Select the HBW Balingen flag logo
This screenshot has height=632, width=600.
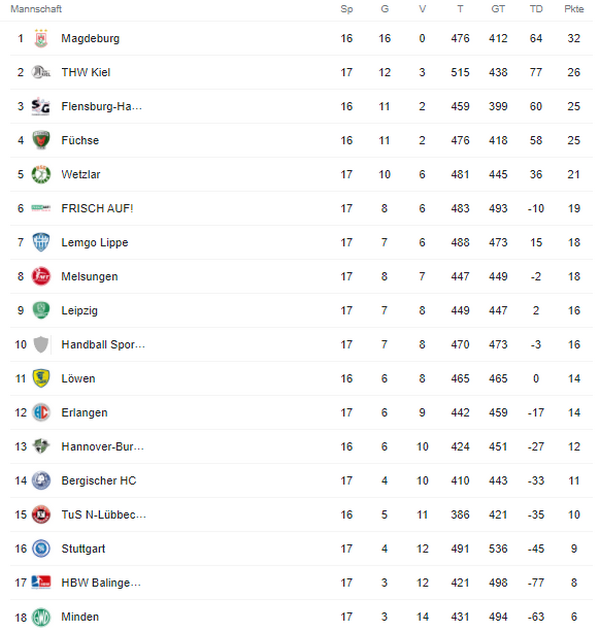click(41, 582)
